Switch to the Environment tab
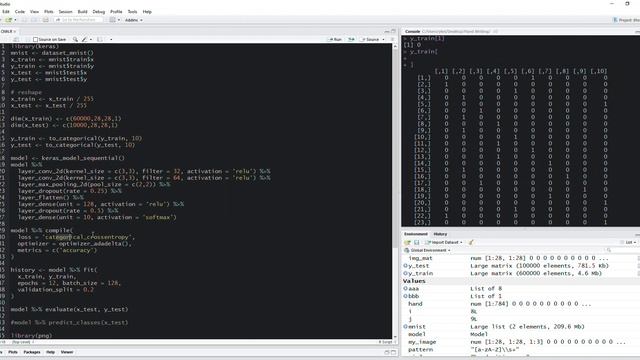This screenshot has width=640, height=360. click(x=416, y=234)
